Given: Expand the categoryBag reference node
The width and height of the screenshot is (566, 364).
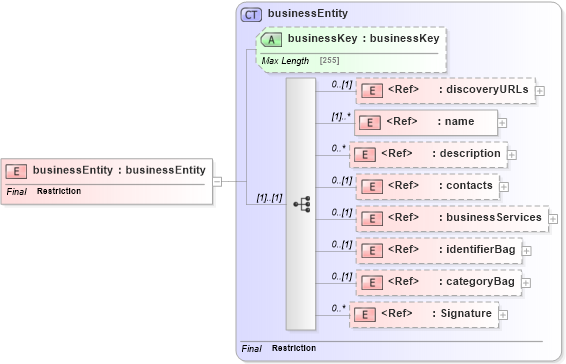Looking at the screenshot, I should click(x=526, y=283).
